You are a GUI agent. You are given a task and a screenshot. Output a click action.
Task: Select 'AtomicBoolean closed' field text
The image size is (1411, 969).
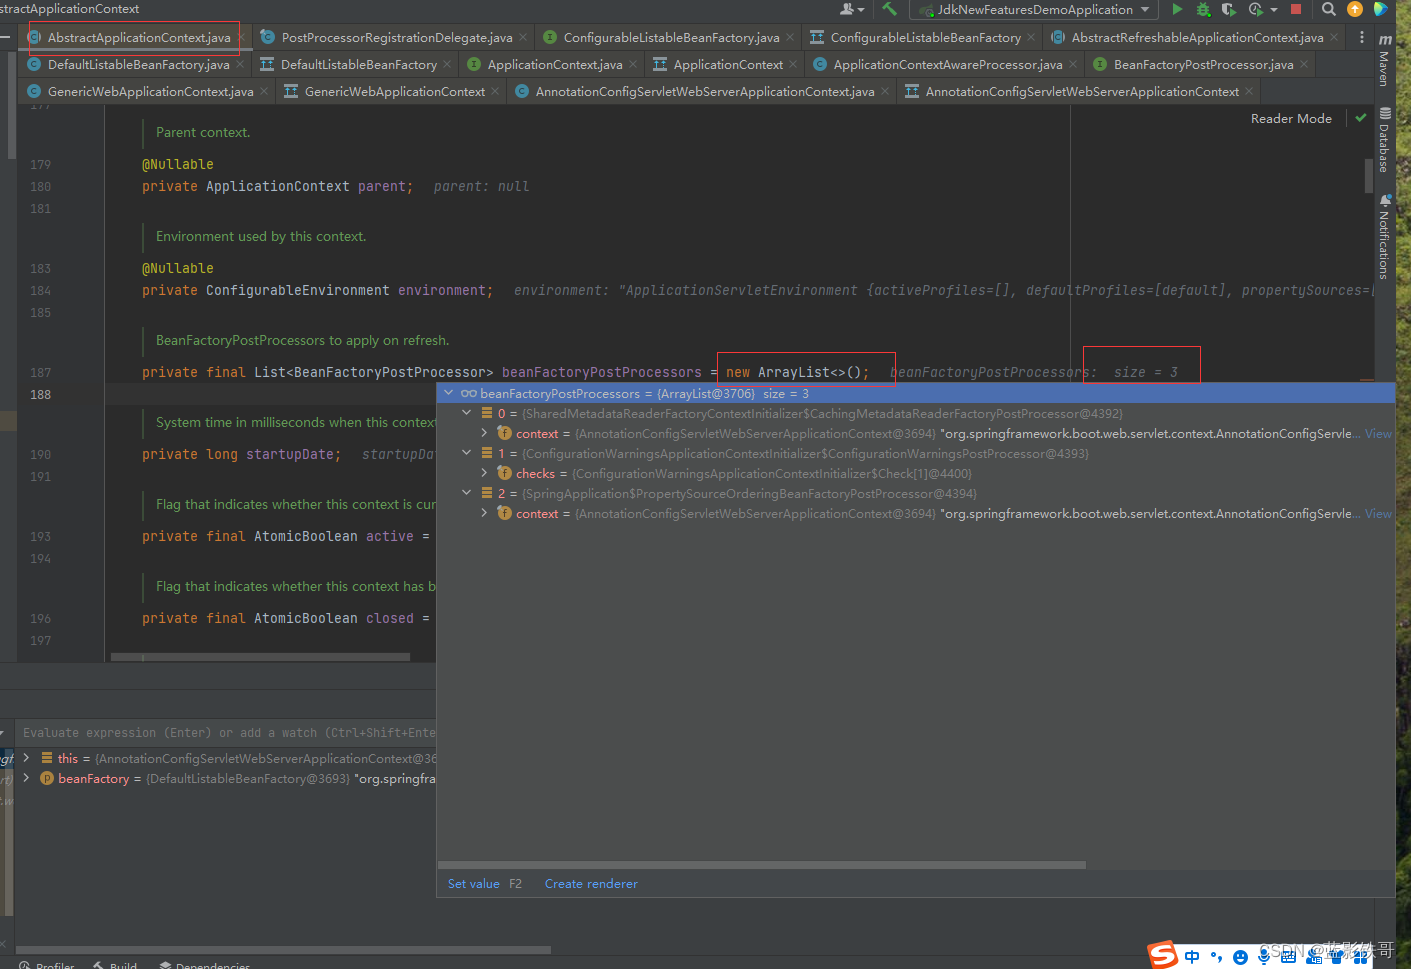click(334, 618)
